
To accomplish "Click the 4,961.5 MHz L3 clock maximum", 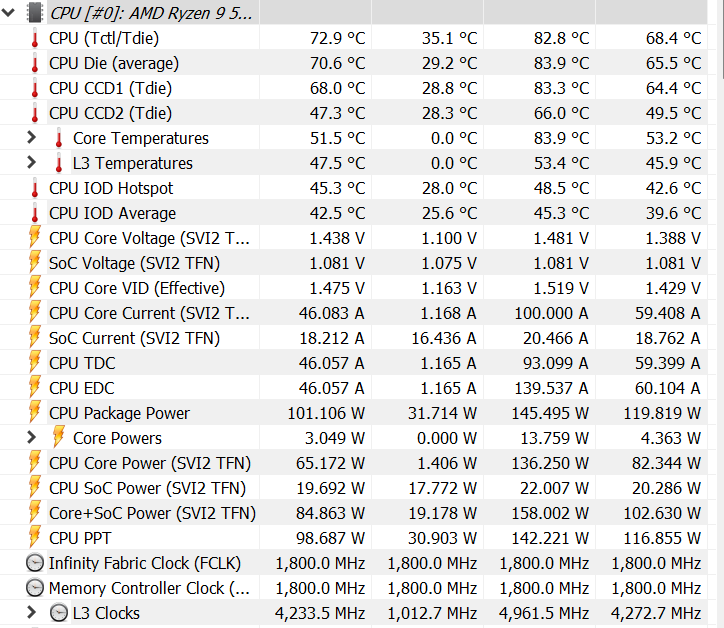I will point(544,613).
